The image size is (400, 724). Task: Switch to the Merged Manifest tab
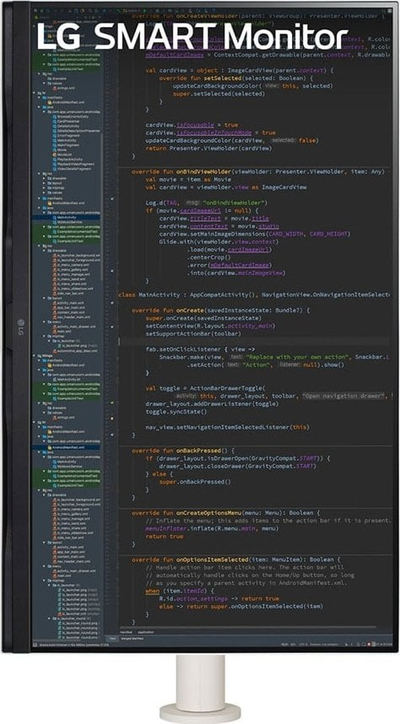point(132,639)
